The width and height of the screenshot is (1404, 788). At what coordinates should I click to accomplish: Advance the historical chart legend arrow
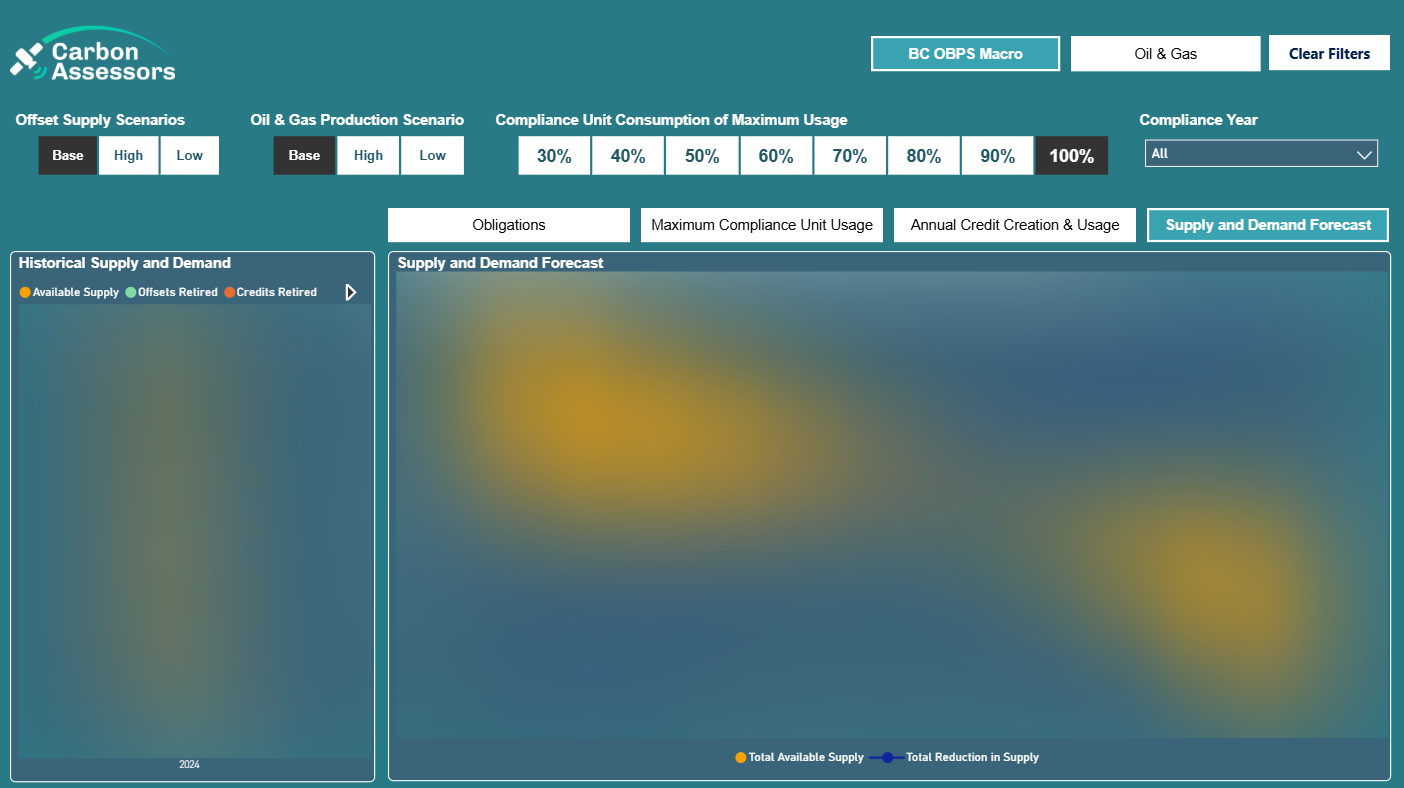(351, 292)
